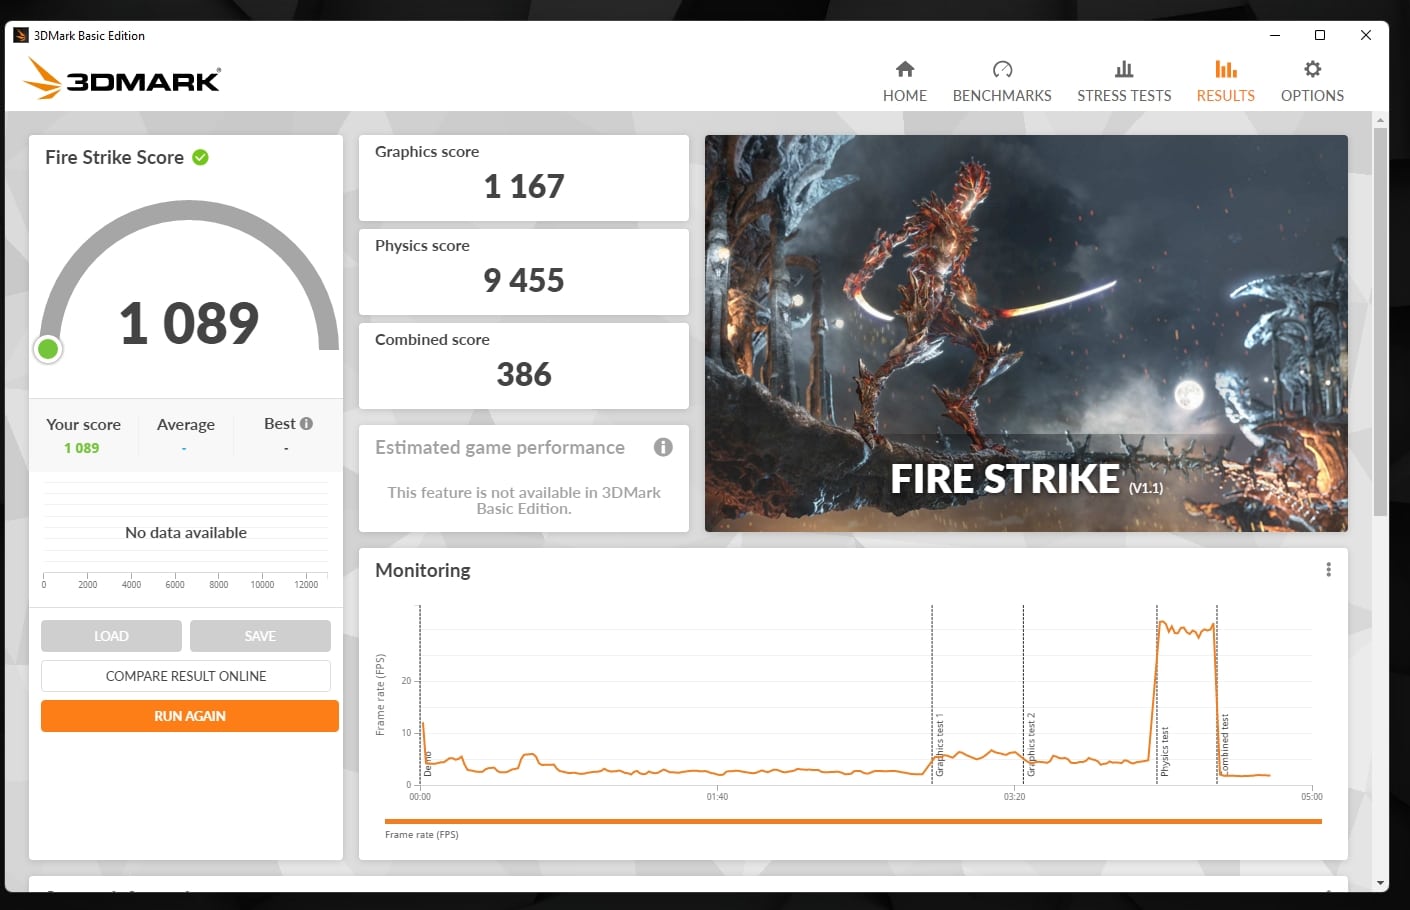This screenshot has width=1410, height=910.
Task: Click the LOAD button
Action: click(111, 636)
